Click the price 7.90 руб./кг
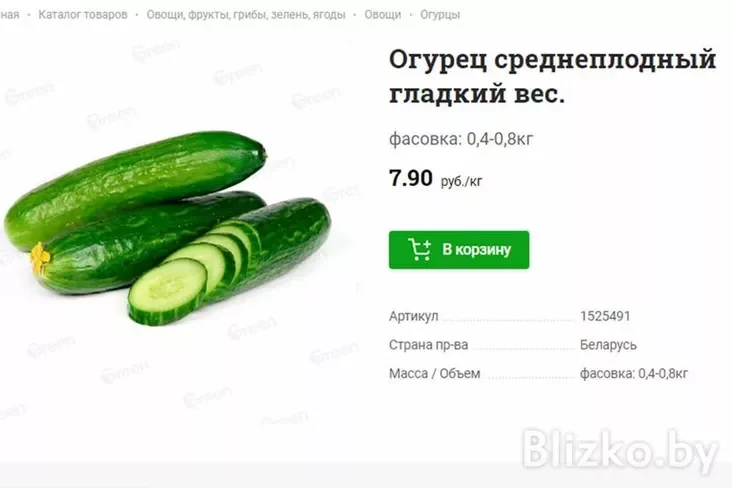The height and width of the screenshot is (488, 732). 435,178
